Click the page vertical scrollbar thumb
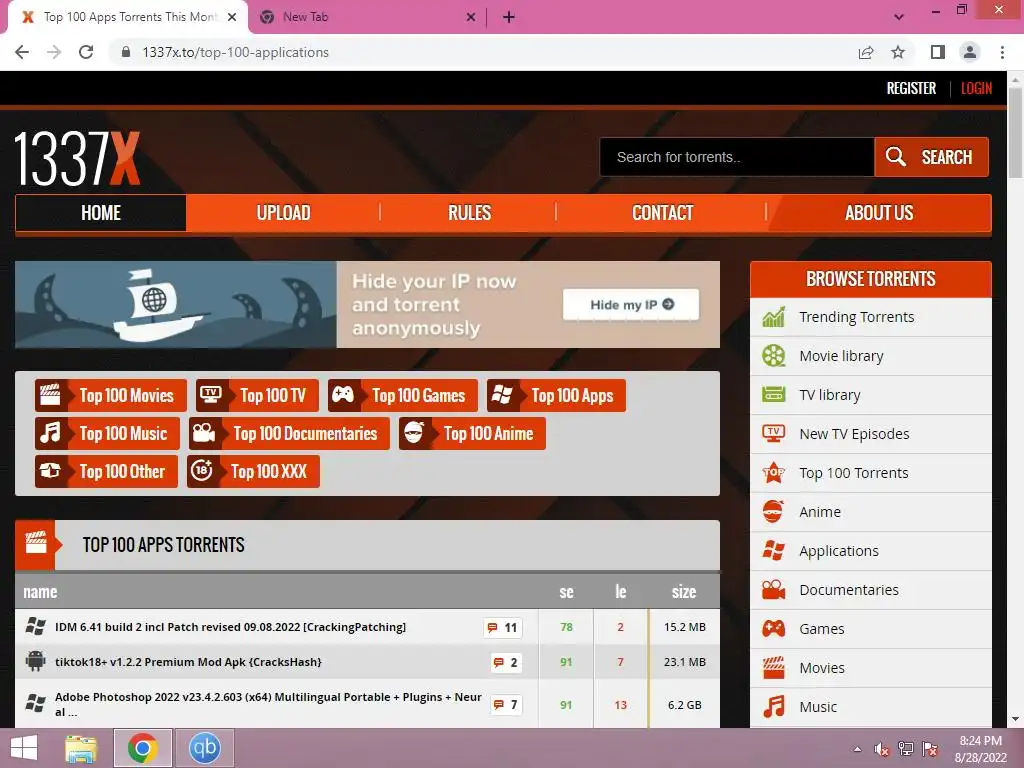The width and height of the screenshot is (1024, 768). click(x=1015, y=134)
